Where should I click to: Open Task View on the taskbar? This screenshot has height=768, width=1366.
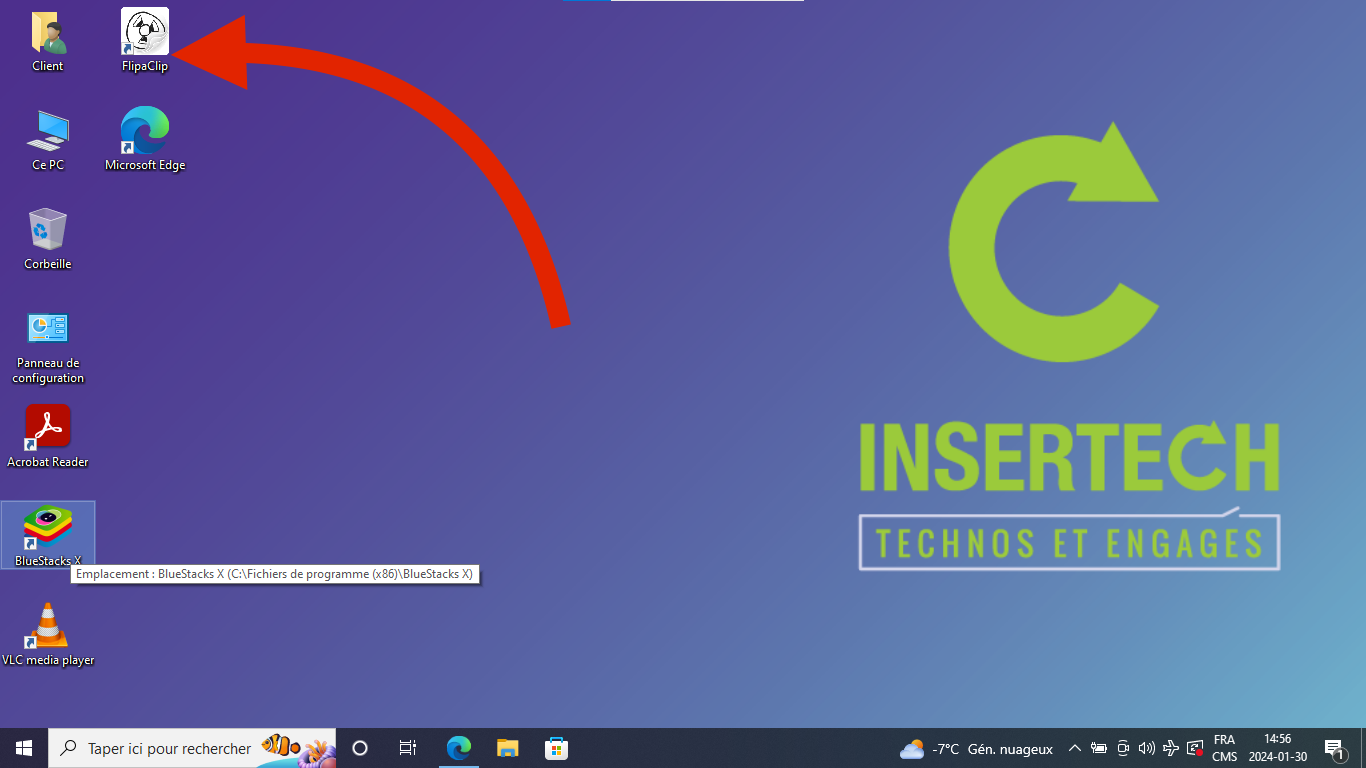click(x=408, y=748)
